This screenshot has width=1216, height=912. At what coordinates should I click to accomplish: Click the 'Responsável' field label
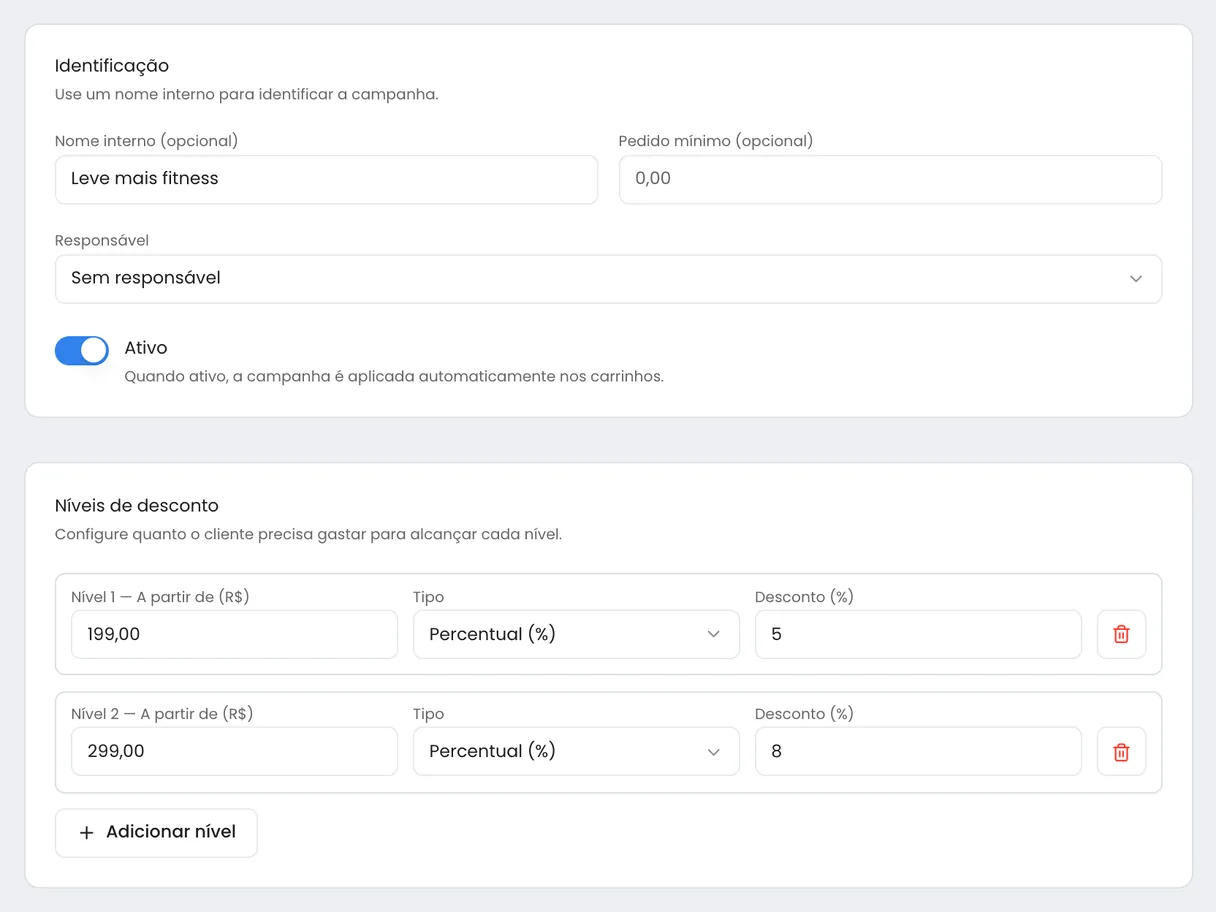tap(102, 241)
